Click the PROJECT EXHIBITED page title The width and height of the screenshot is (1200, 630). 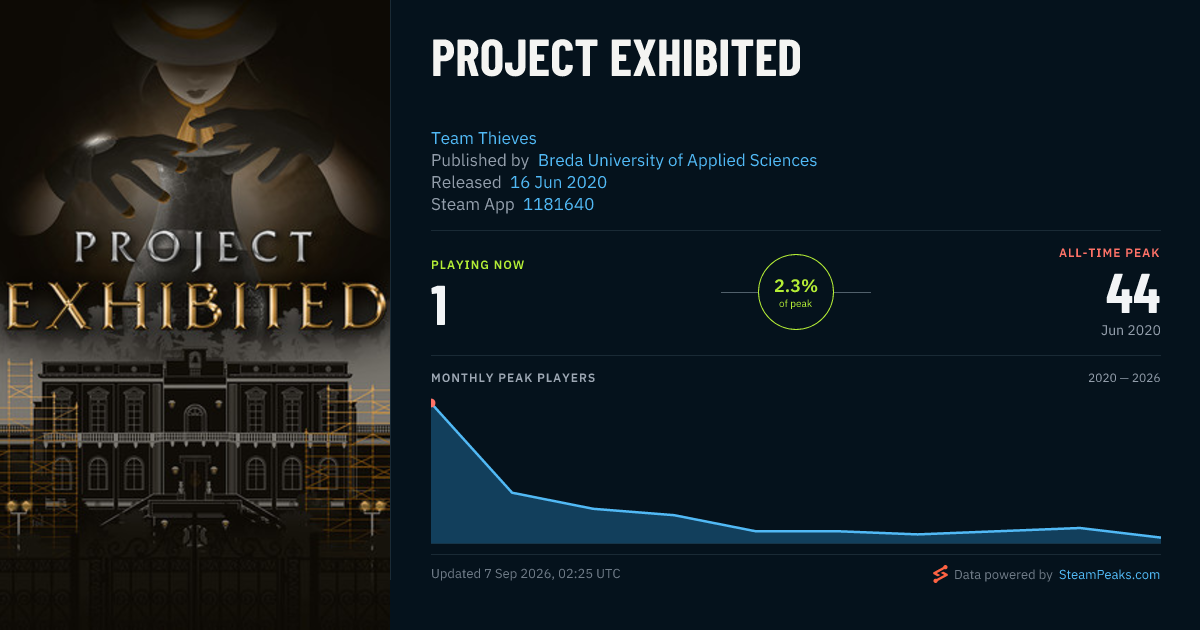pyautogui.click(x=616, y=59)
